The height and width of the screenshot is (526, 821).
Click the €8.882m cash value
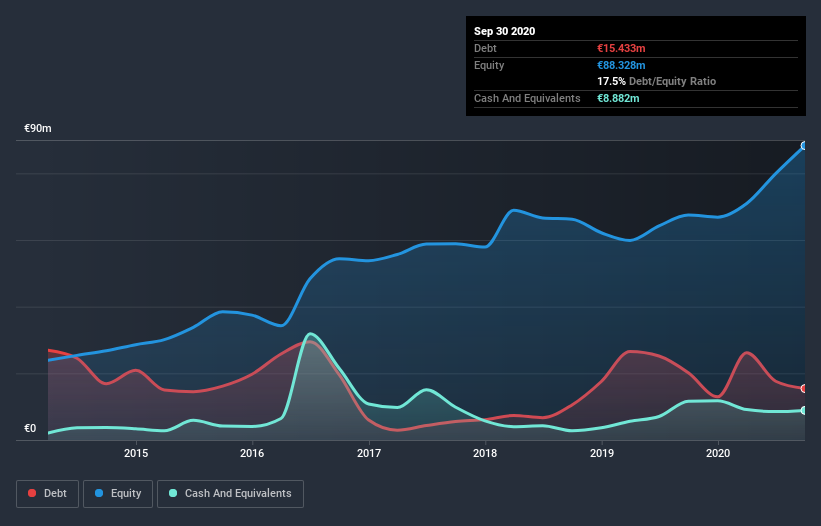(618, 98)
